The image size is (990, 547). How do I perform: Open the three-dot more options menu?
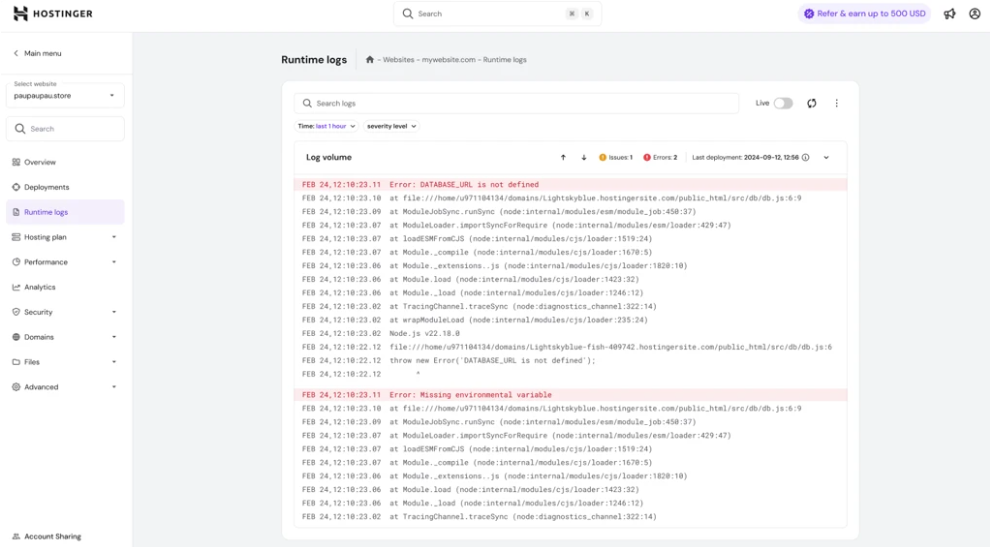(837, 103)
